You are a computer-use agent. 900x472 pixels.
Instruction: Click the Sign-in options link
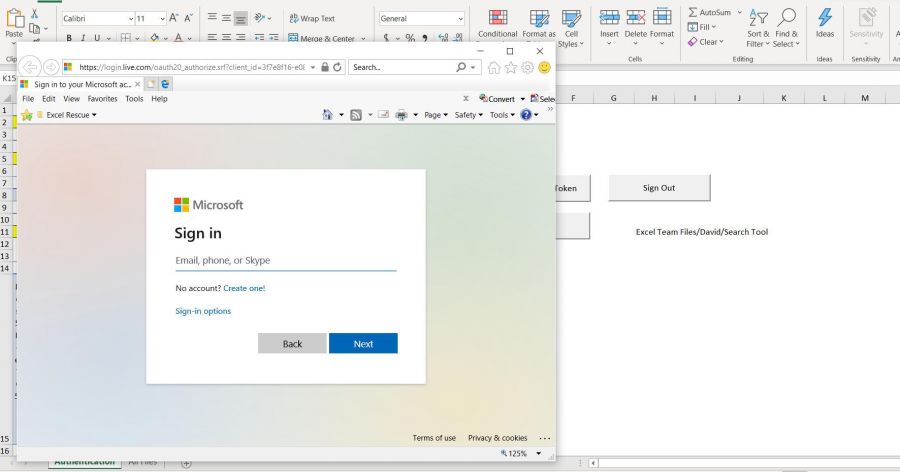[x=203, y=311]
